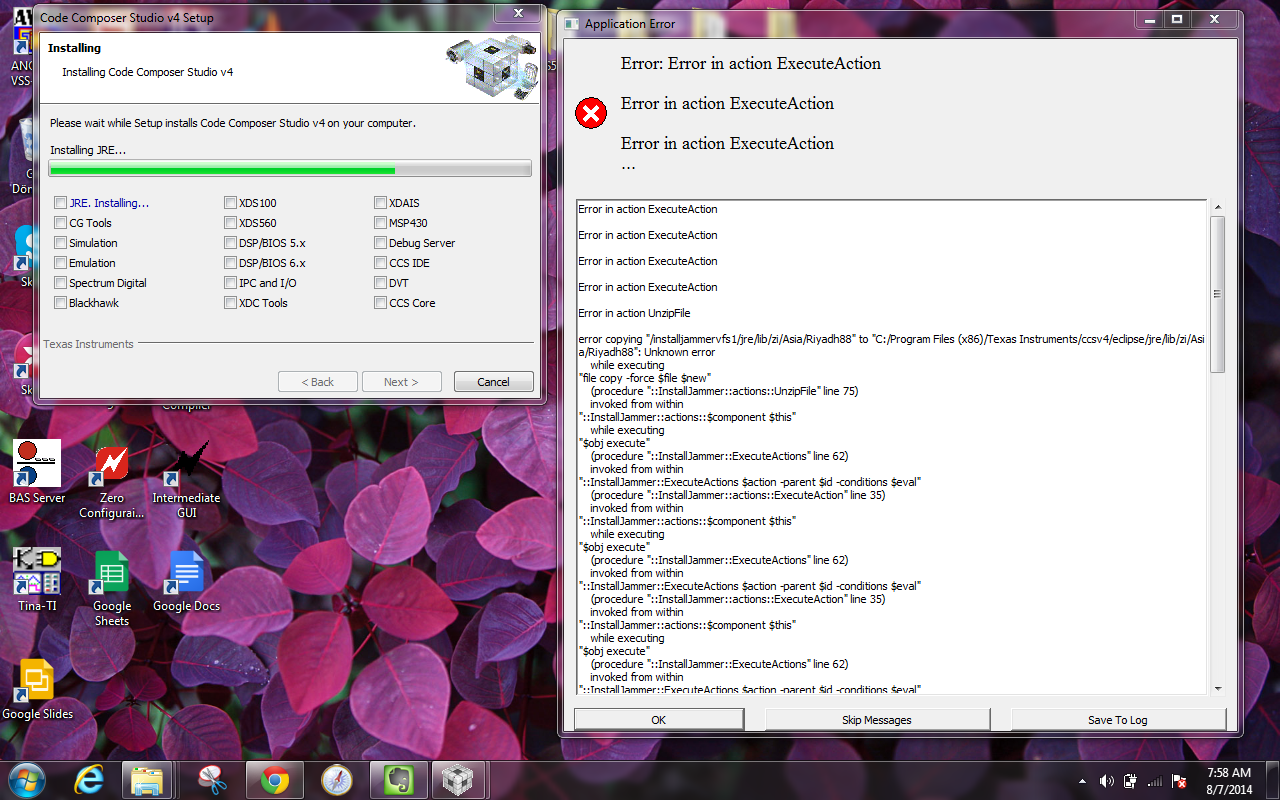Image resolution: width=1280 pixels, height=800 pixels.
Task: Click the Intermediate GUI desktop shortcut
Action: 186,480
